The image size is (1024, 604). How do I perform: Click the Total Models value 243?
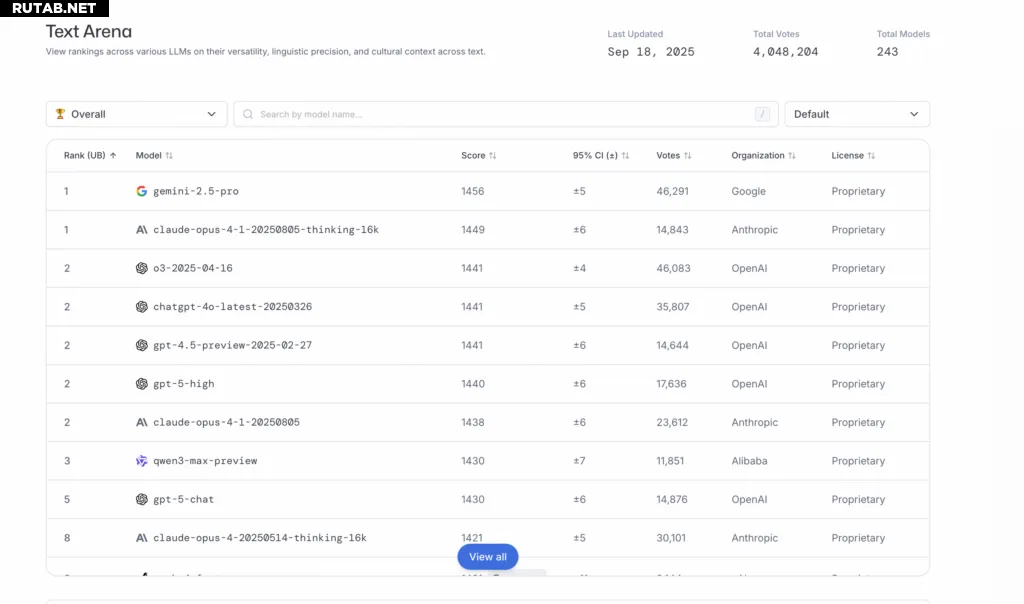(888, 52)
